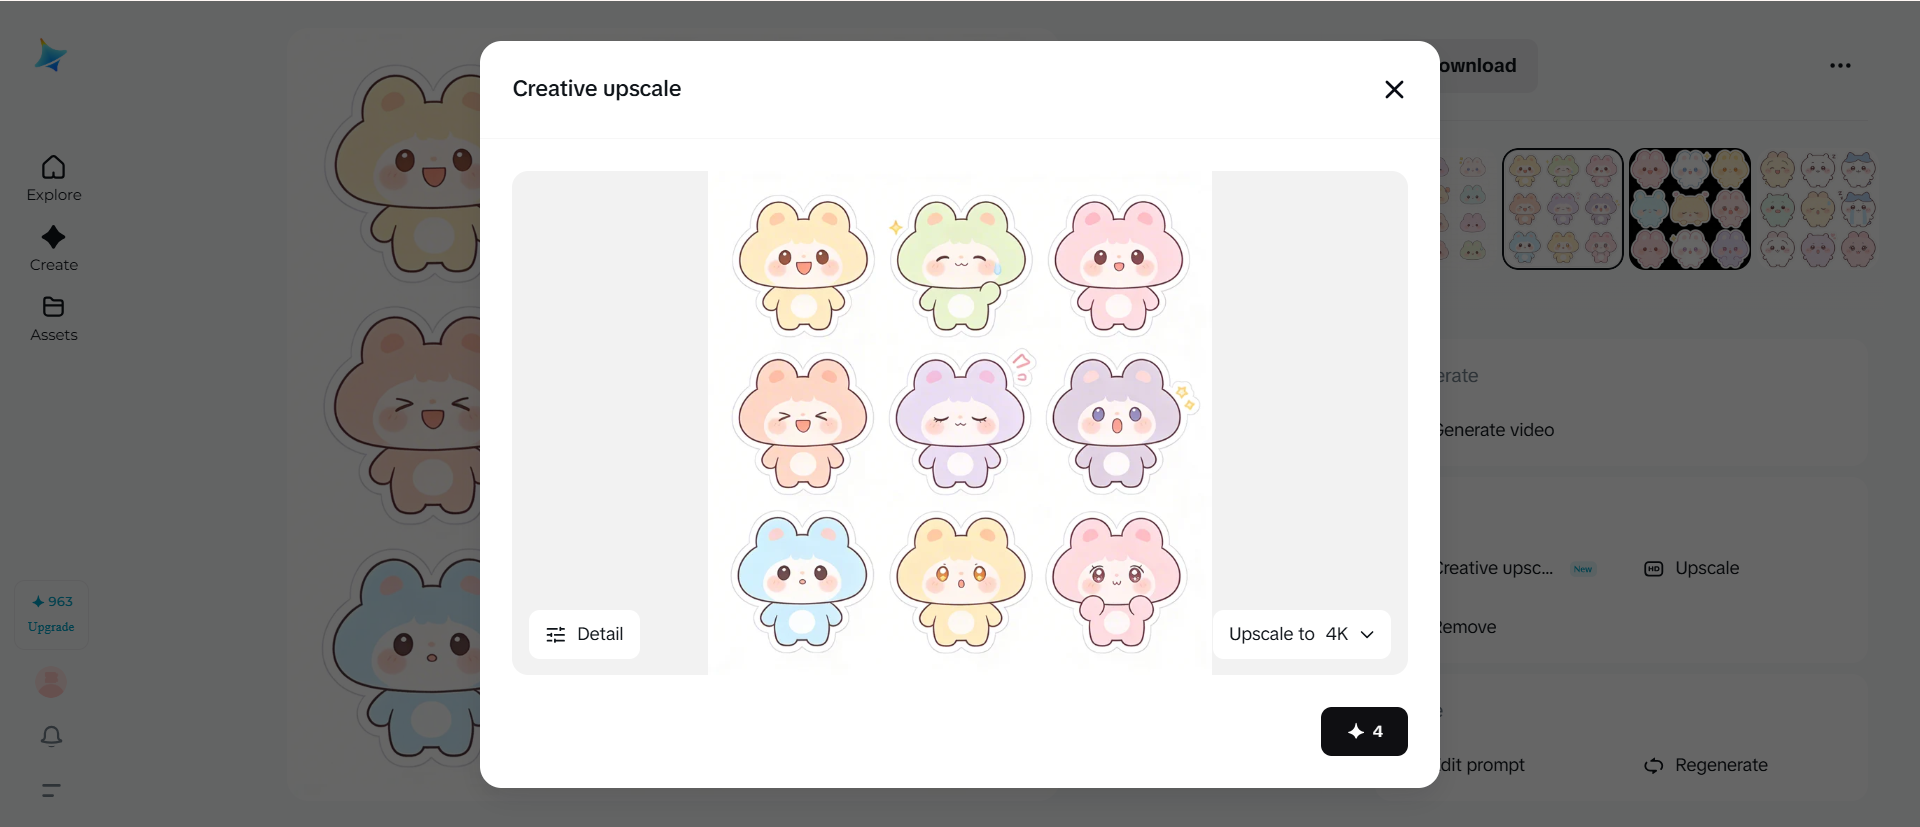The width and height of the screenshot is (1920, 827).
Task: Click the Upgrade link under credits
Action: coord(51,627)
